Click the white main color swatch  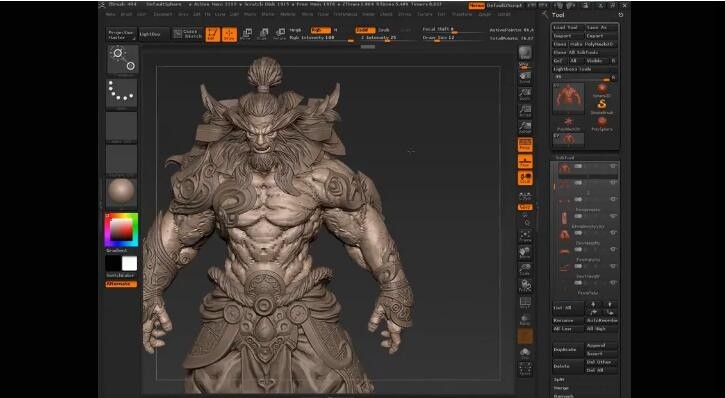click(129, 263)
